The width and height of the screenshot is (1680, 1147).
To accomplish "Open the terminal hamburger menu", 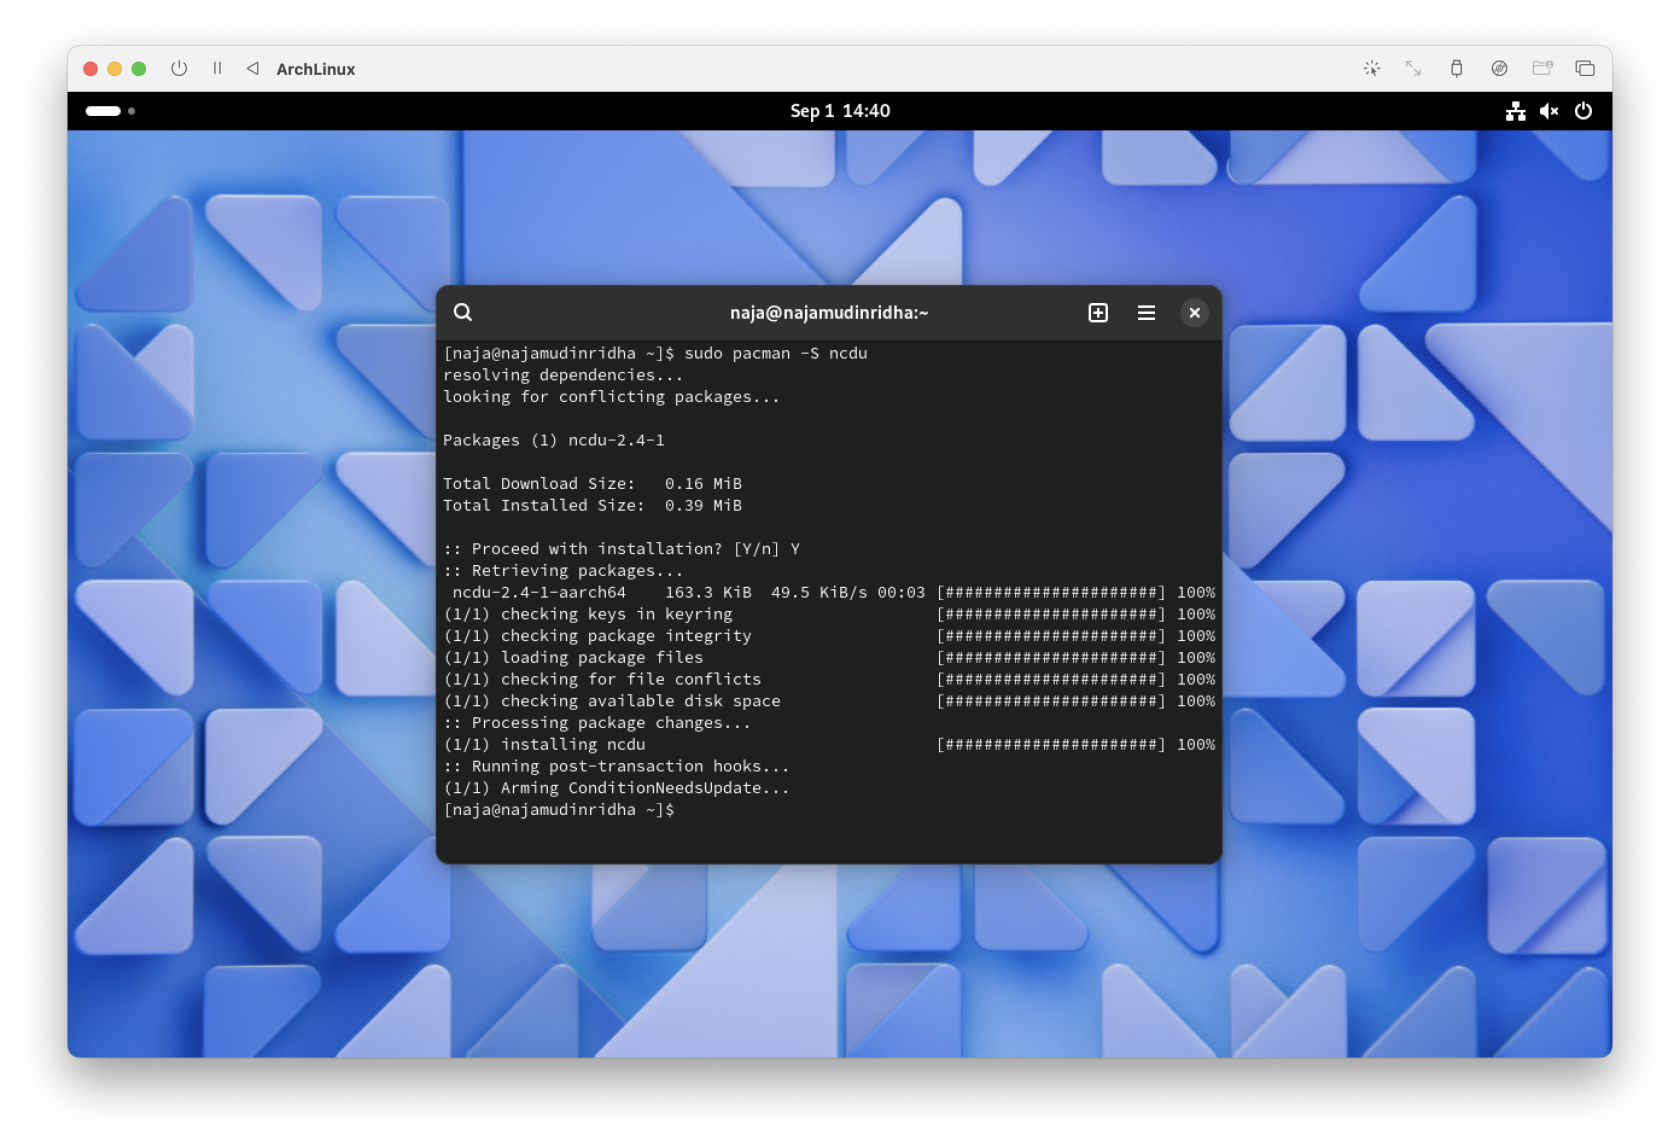I will click(x=1146, y=313).
